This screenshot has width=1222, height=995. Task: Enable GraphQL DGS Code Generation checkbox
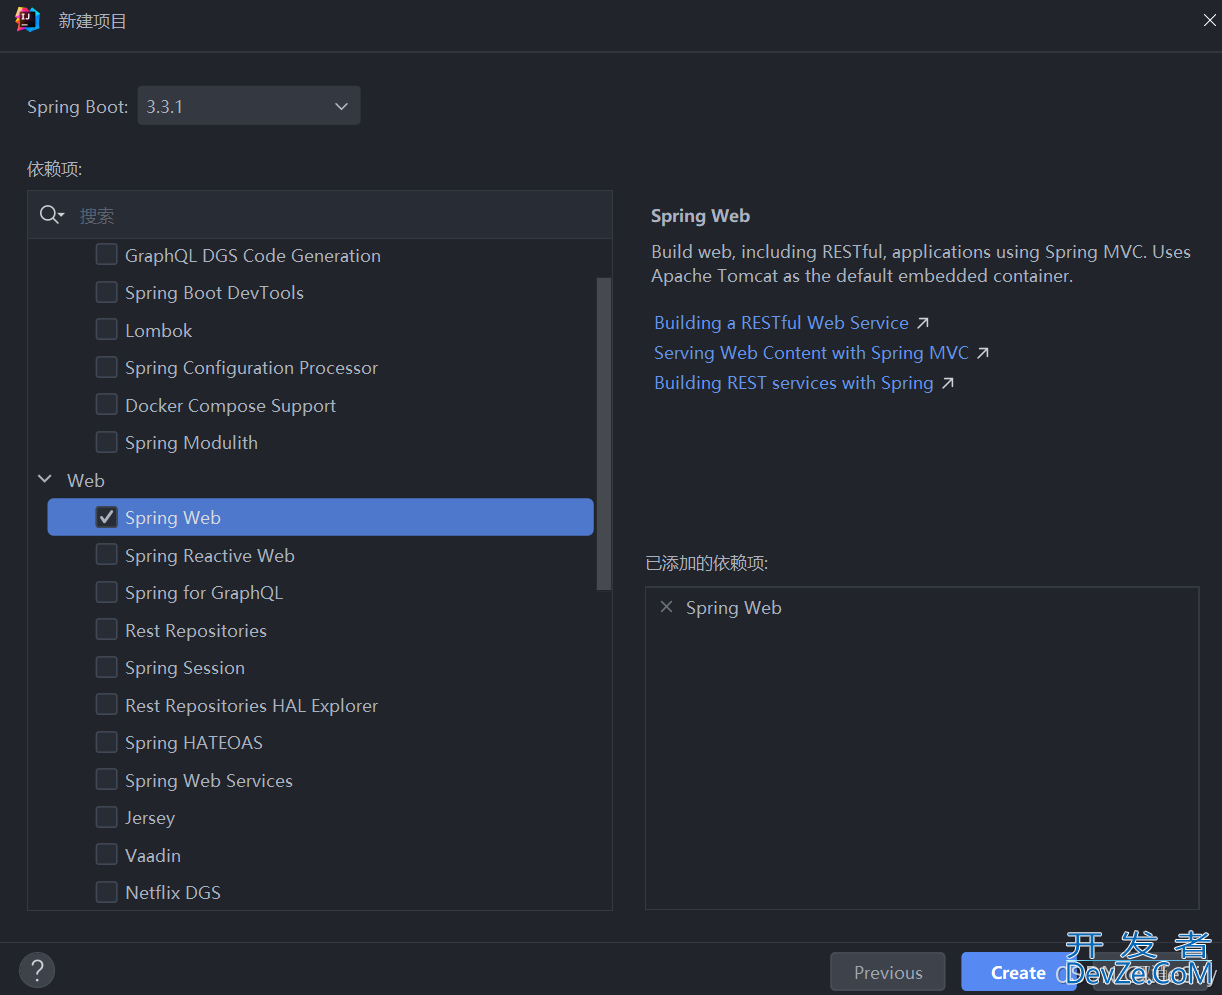point(107,255)
